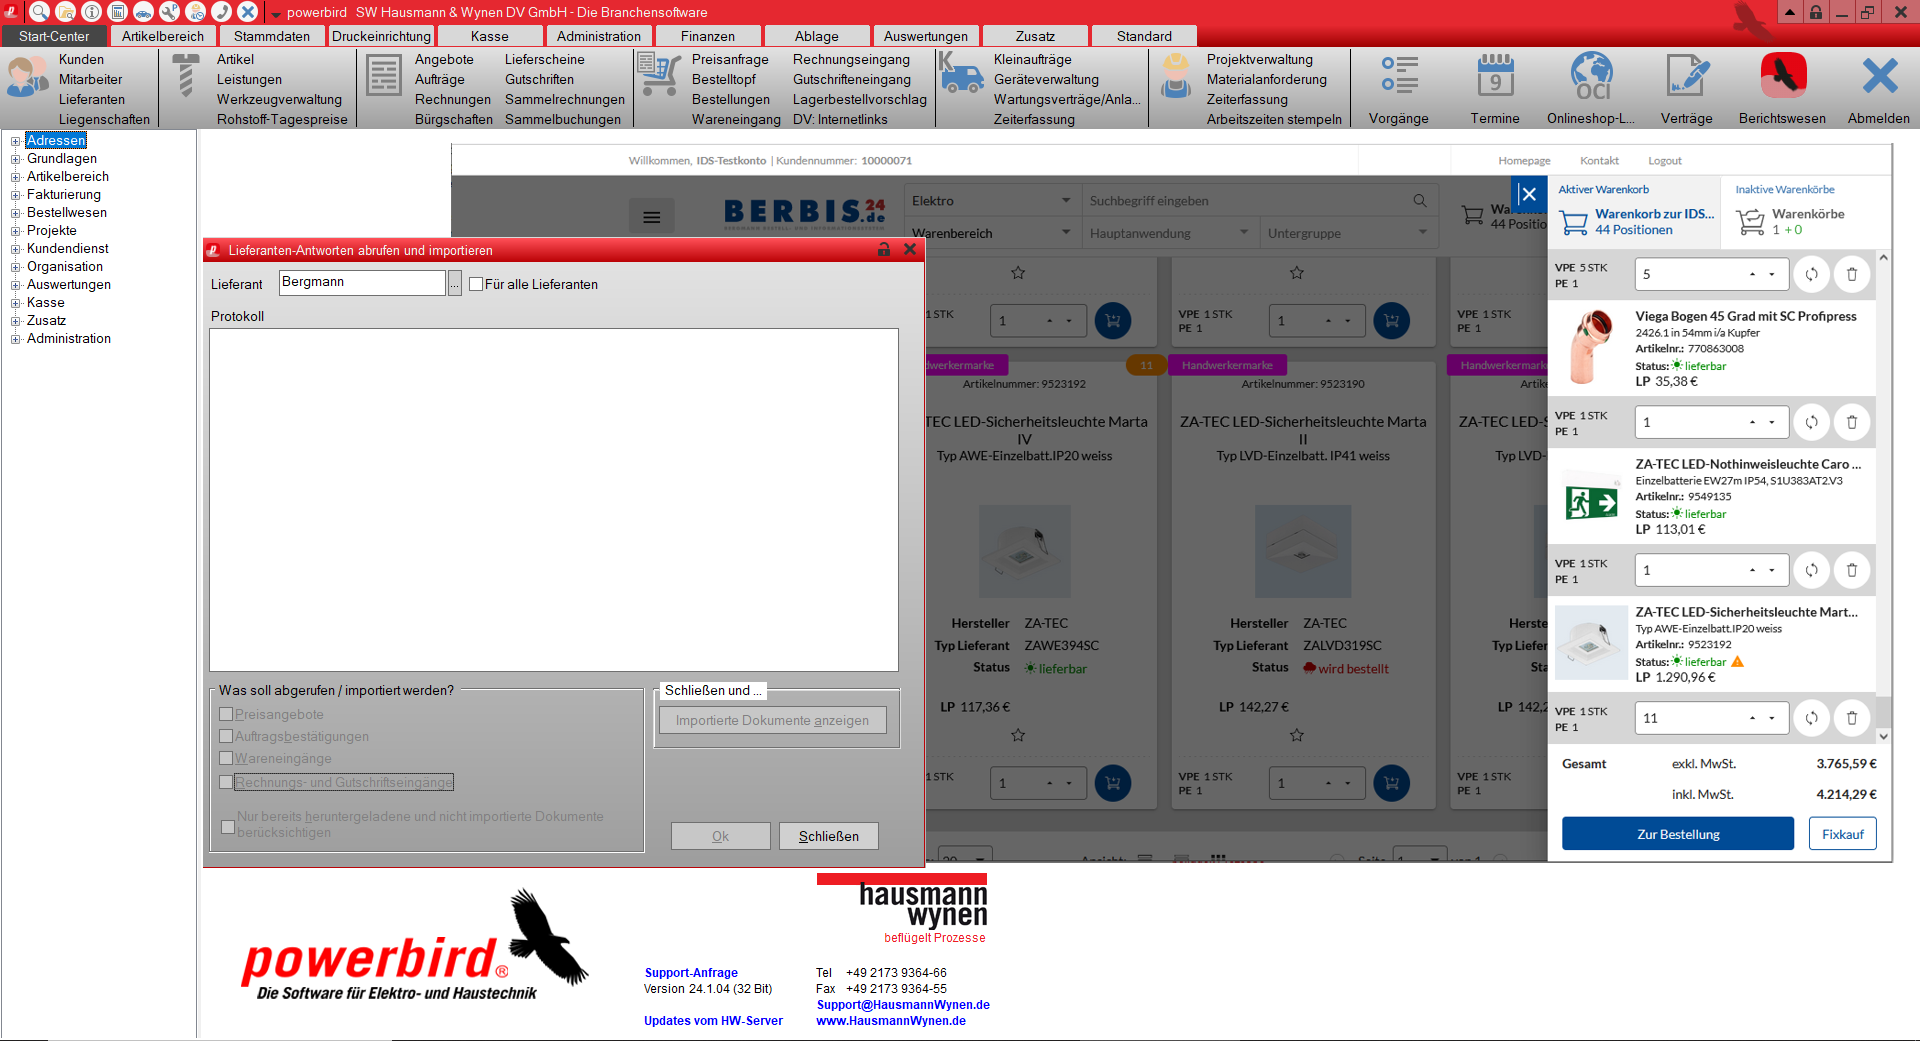The image size is (1920, 1041).
Task: Click the chart report quick icon
Action: point(117,12)
